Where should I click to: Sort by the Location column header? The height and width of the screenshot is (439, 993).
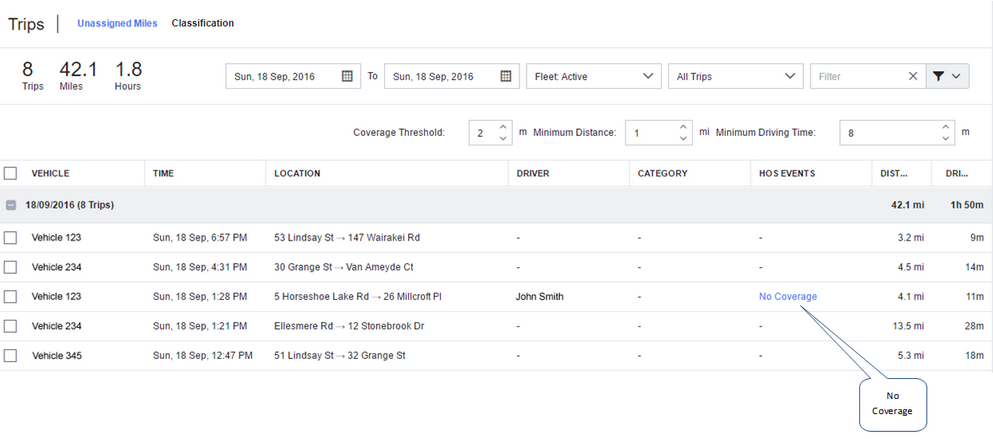pyautogui.click(x=297, y=173)
